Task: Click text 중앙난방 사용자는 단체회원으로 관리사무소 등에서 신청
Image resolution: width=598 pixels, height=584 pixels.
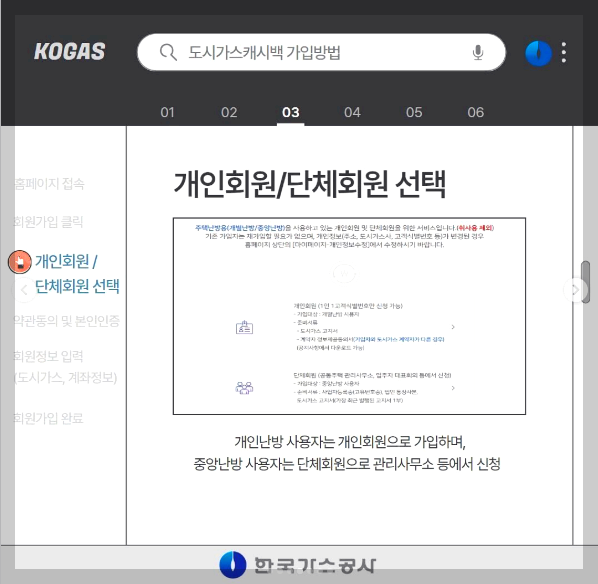Action: pyautogui.click(x=347, y=464)
